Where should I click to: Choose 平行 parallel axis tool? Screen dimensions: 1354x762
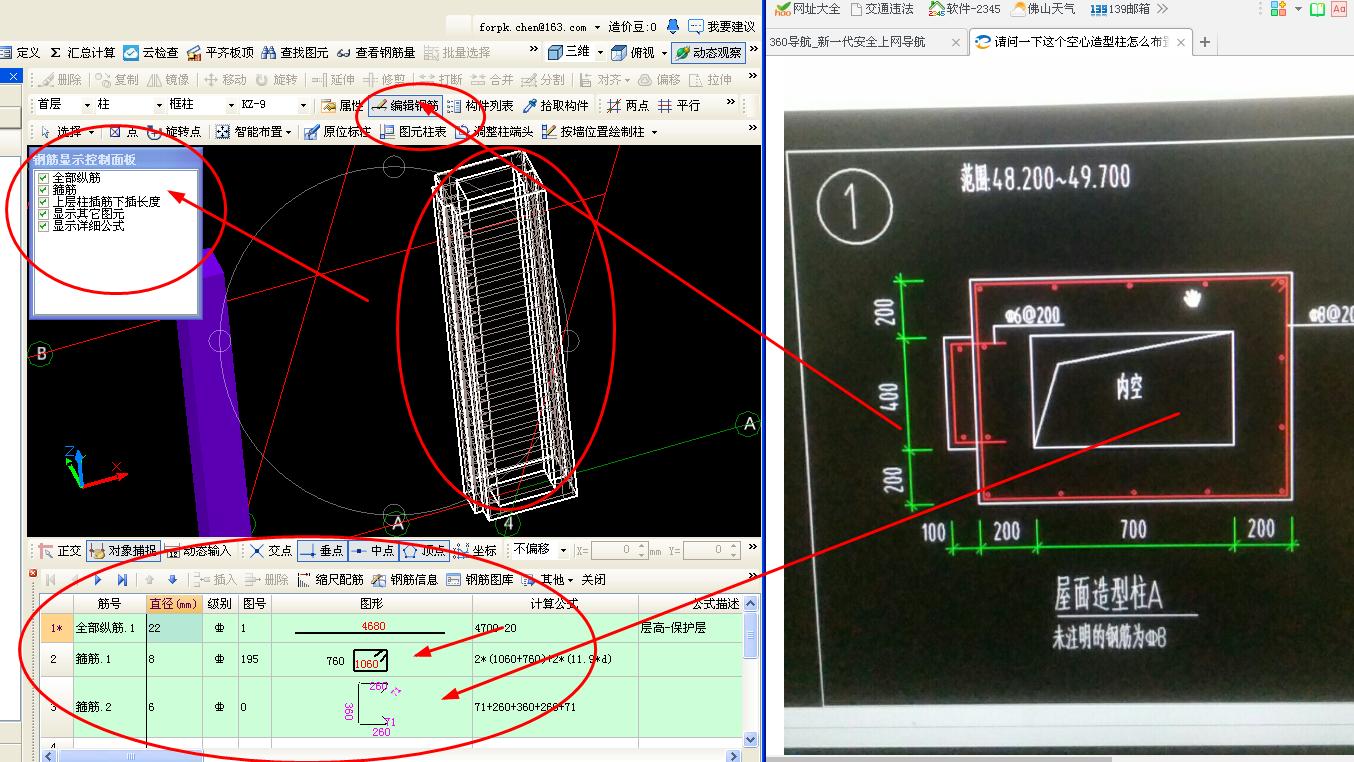(x=679, y=105)
